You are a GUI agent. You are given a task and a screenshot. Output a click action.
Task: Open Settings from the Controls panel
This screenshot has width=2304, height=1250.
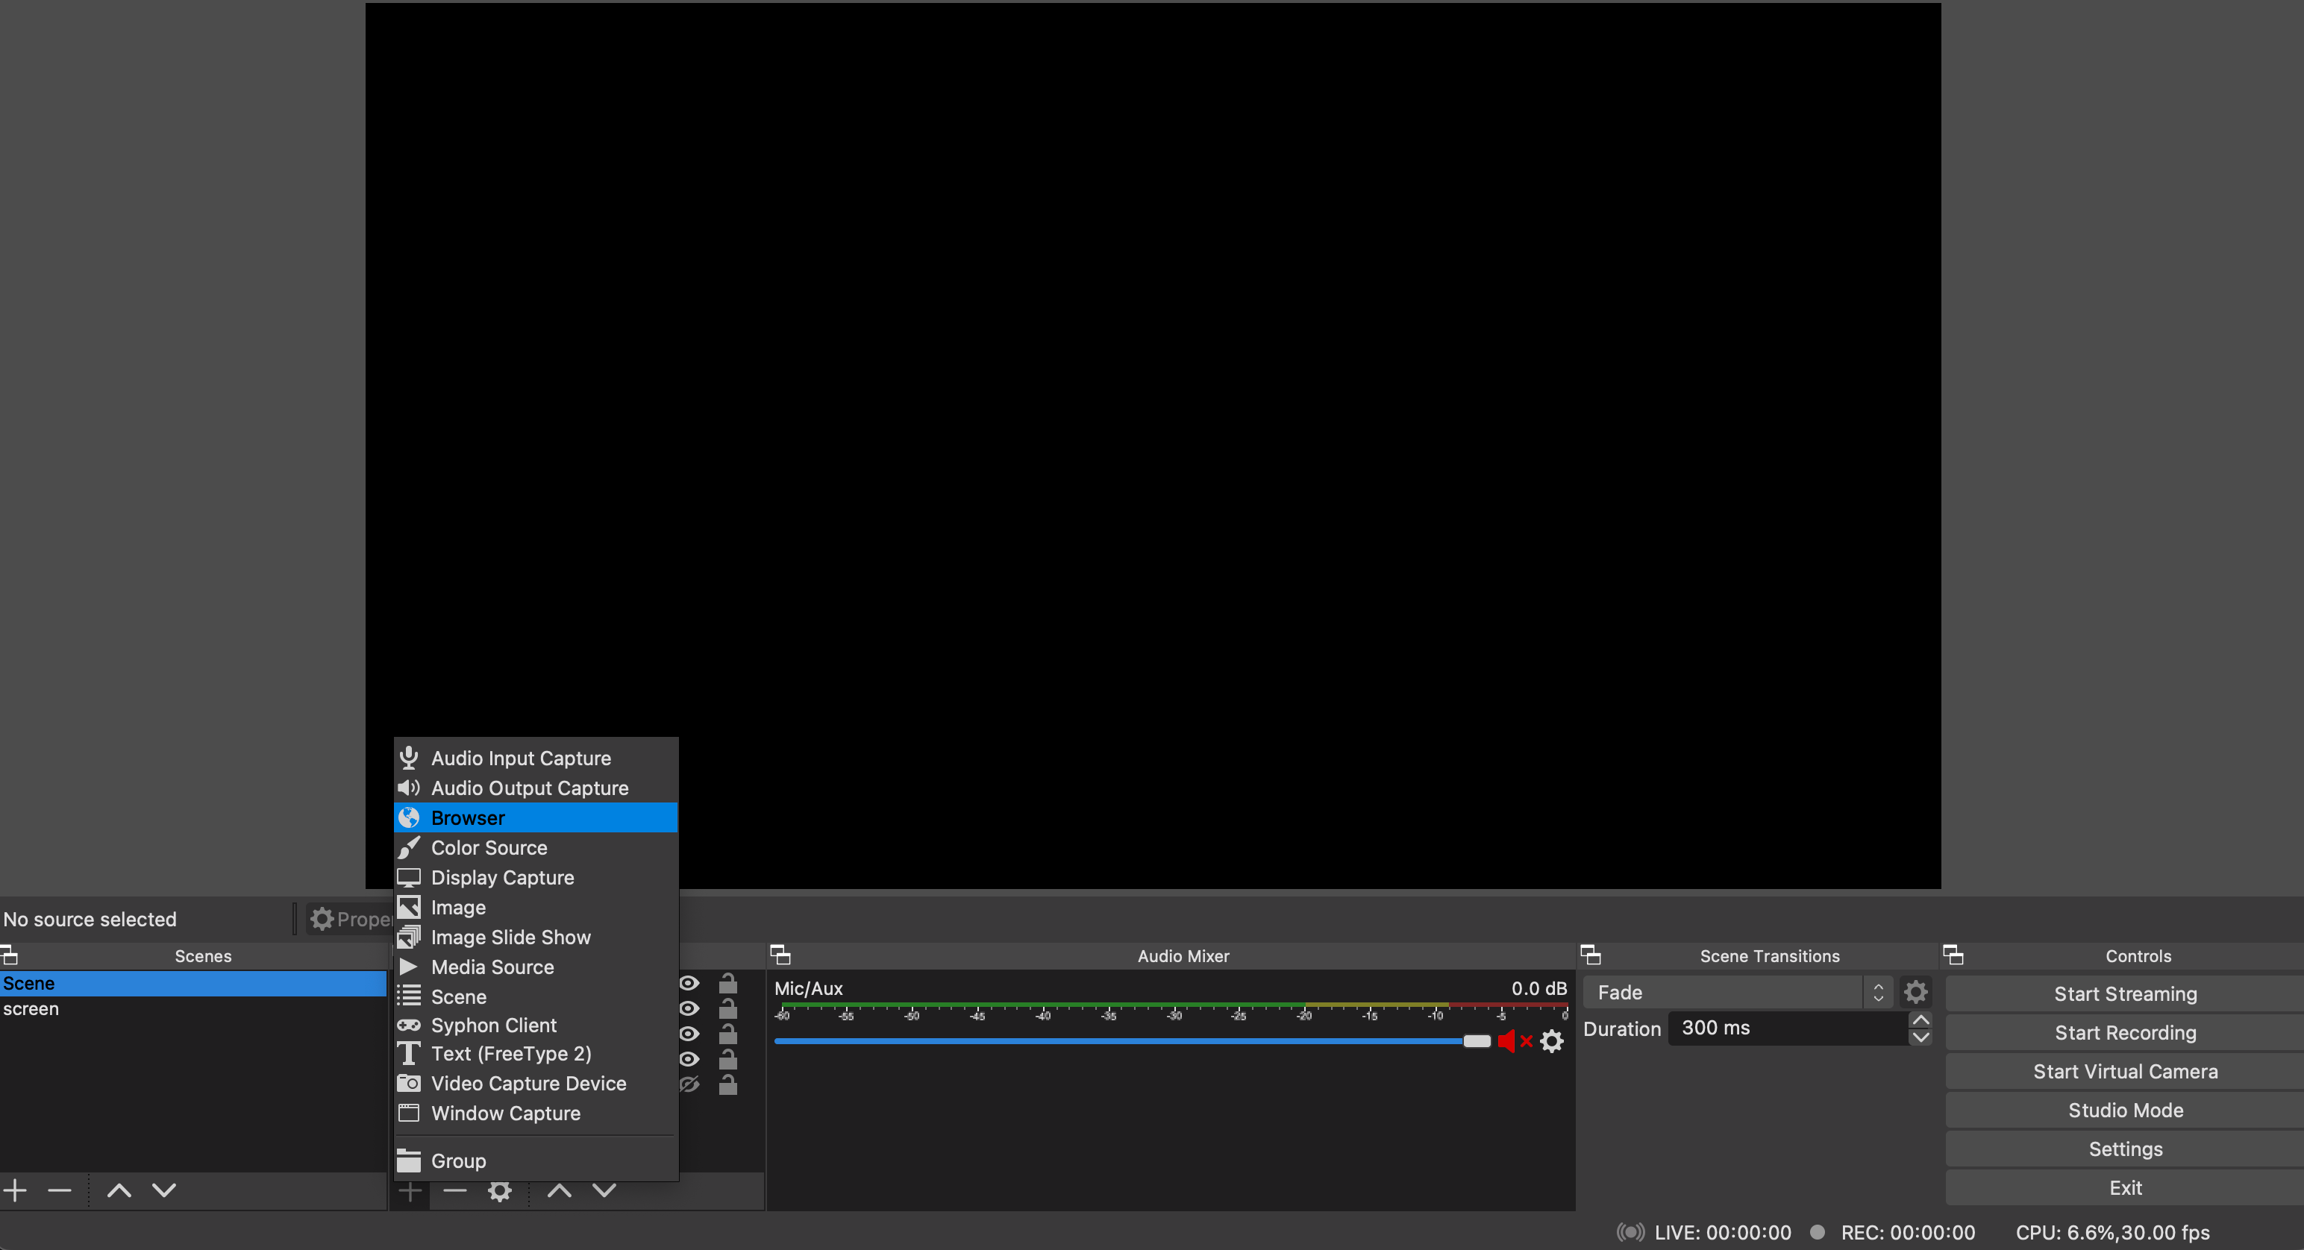[2125, 1148]
